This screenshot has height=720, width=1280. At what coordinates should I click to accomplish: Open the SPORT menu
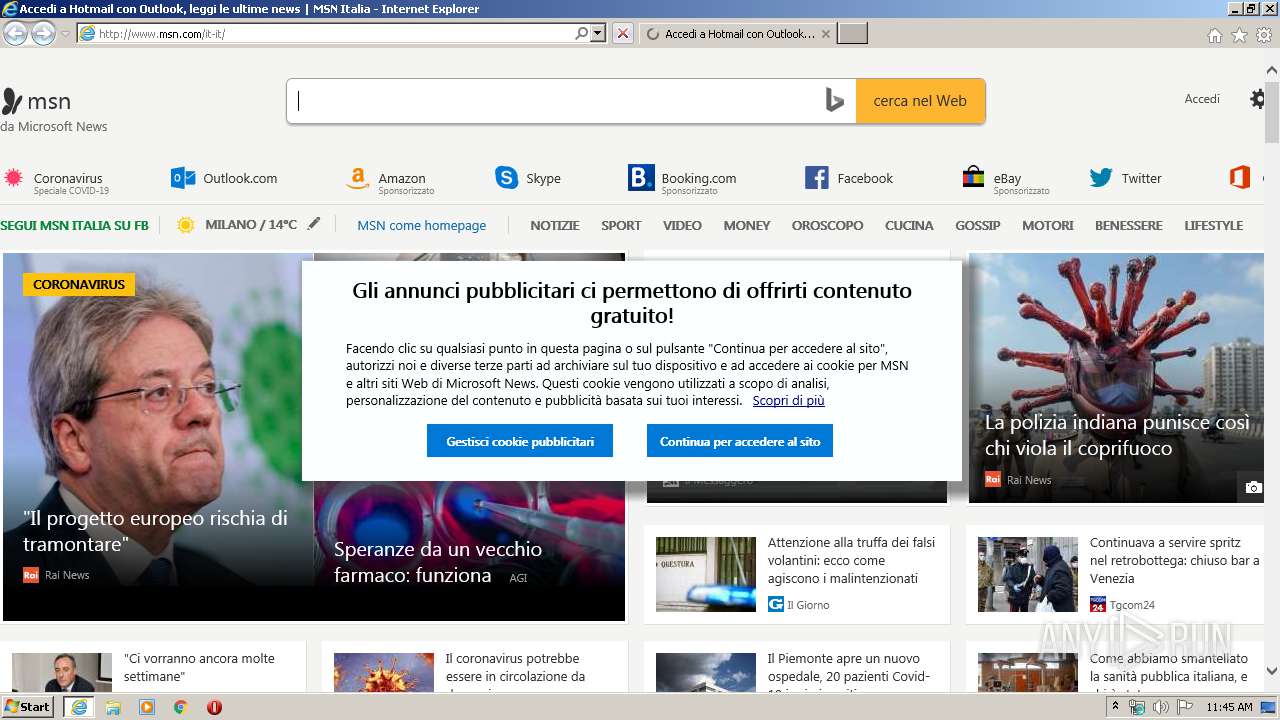coord(621,225)
